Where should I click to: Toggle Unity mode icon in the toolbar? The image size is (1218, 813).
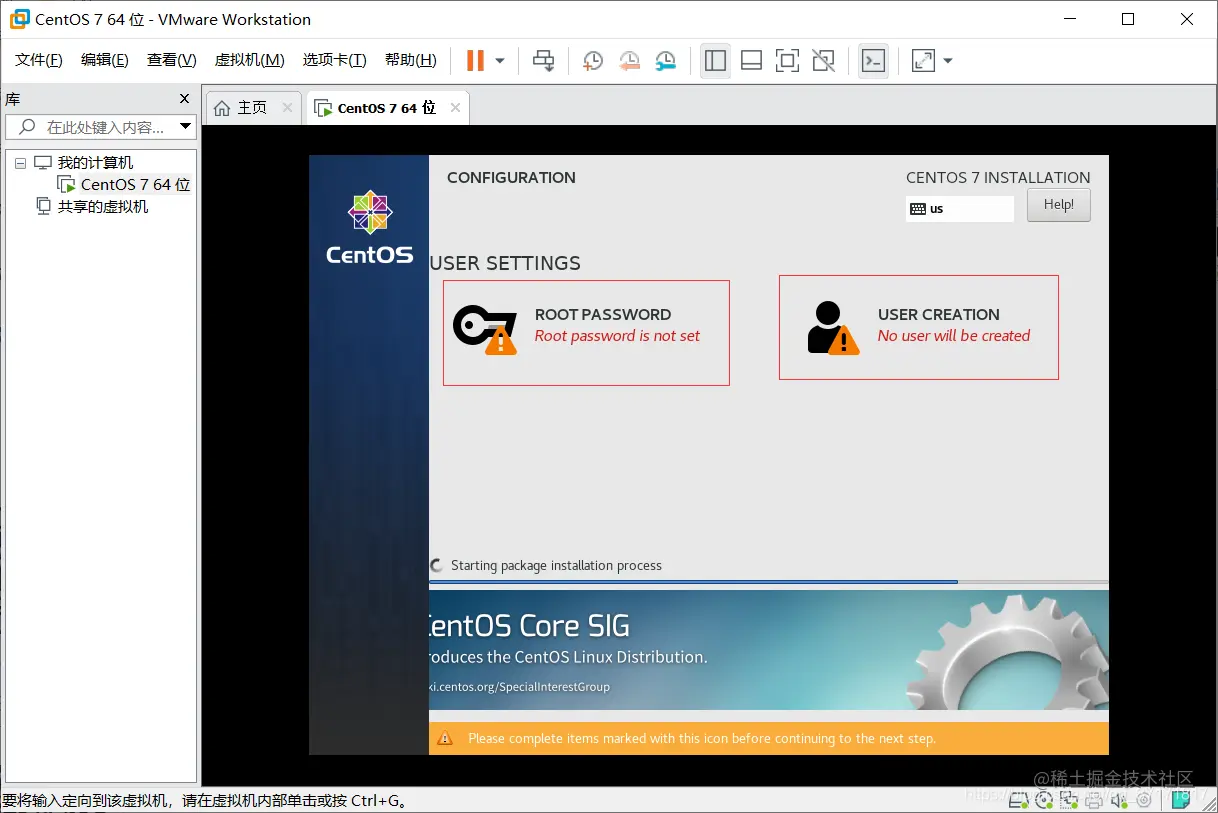(823, 61)
